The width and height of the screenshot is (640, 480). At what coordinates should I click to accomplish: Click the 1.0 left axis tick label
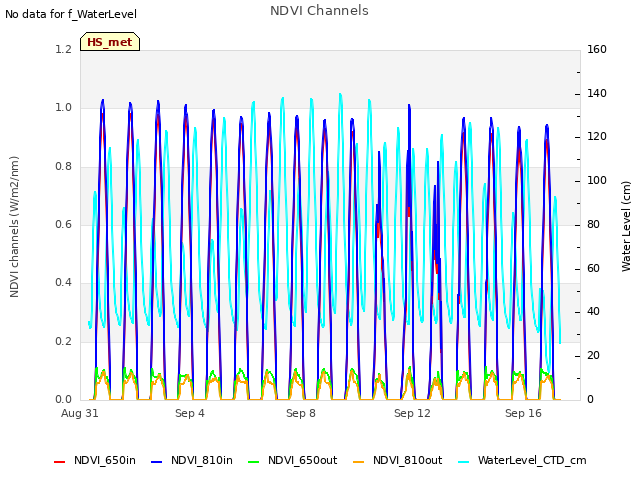coord(63,108)
